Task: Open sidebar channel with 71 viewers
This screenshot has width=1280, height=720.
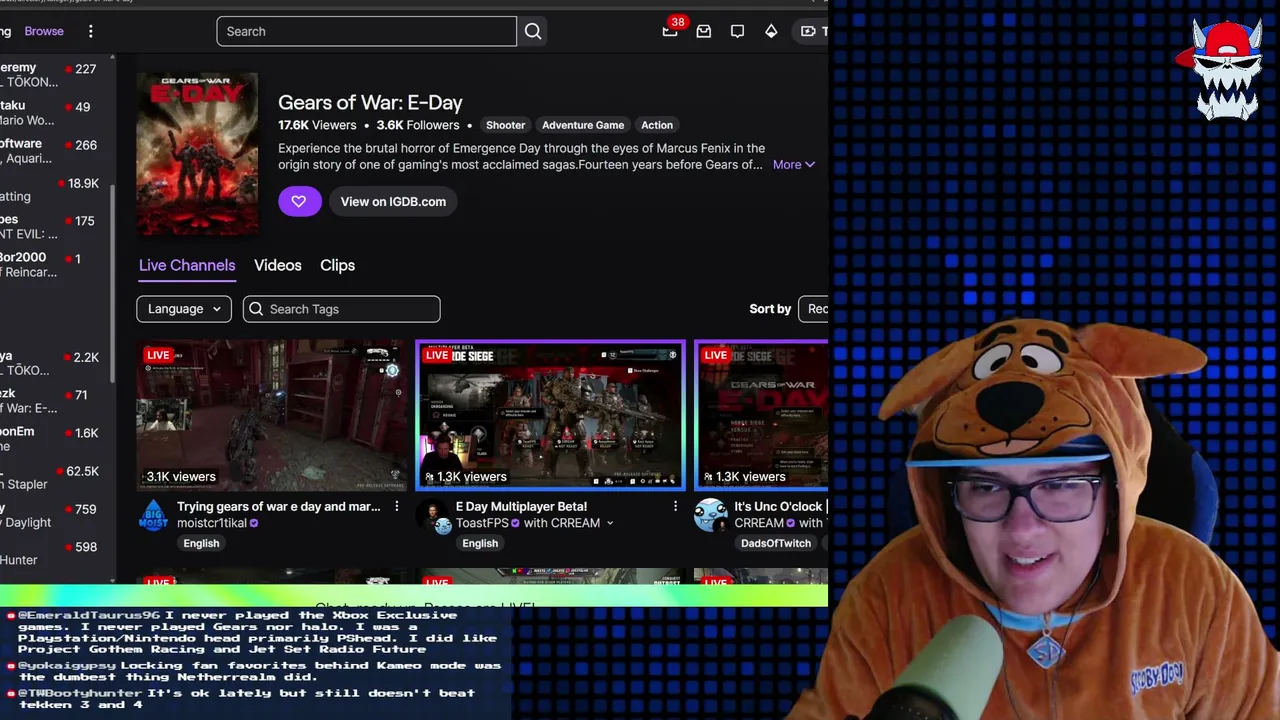Action: [x=50, y=401]
